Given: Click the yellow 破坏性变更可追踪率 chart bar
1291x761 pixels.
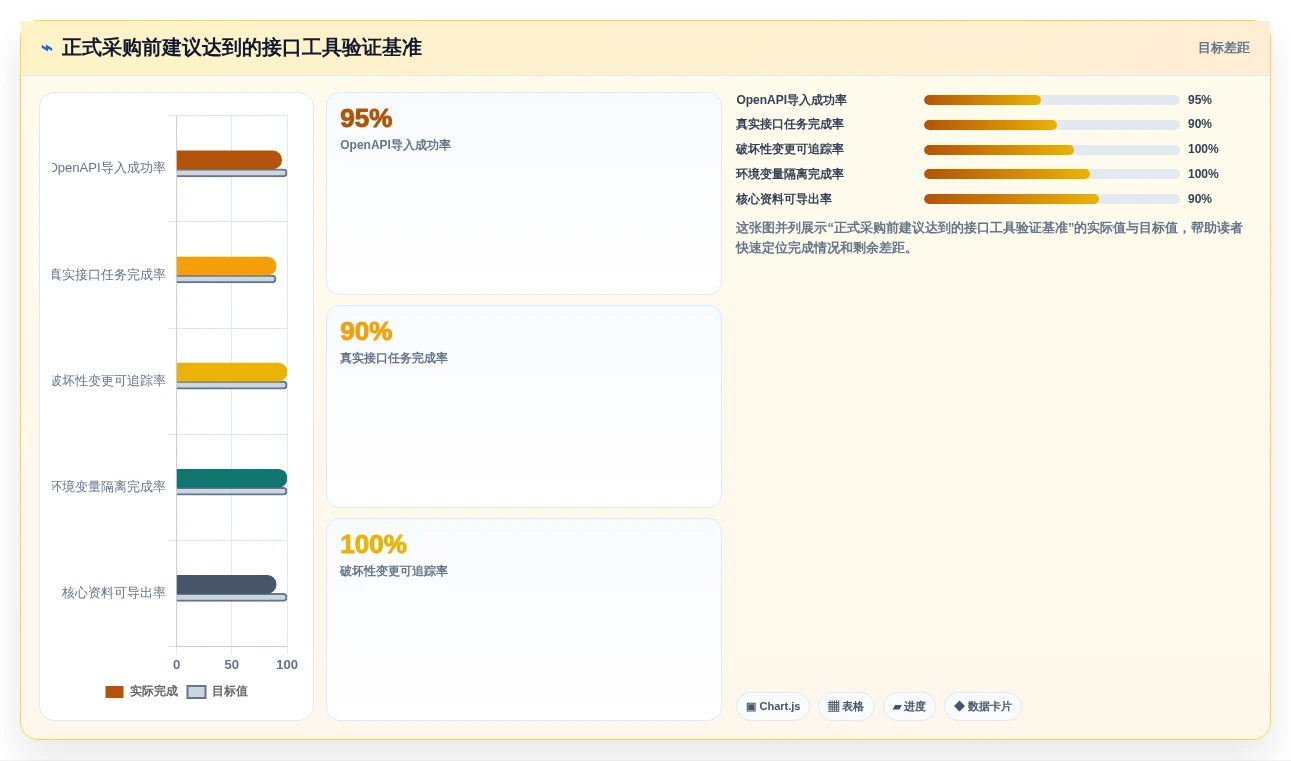Looking at the screenshot, I should tap(232, 372).
